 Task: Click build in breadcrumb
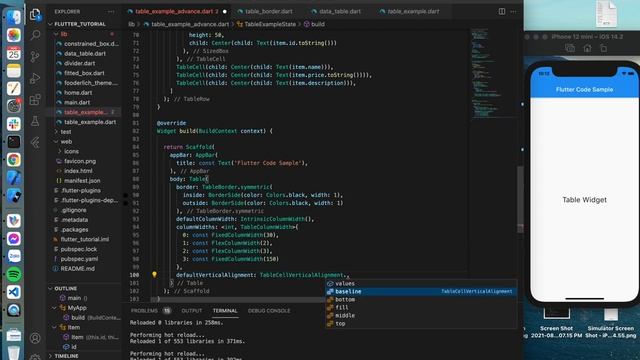318,24
